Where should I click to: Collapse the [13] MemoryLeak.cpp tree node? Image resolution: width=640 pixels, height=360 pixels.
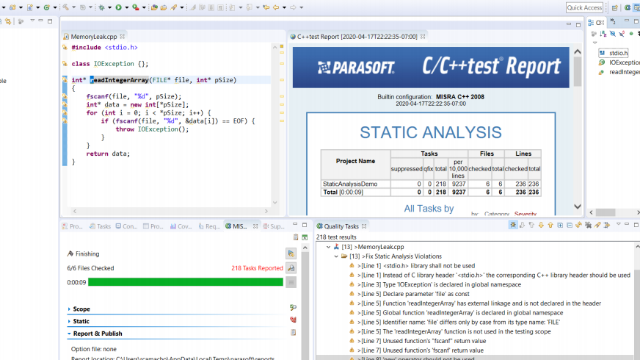(x=328, y=247)
